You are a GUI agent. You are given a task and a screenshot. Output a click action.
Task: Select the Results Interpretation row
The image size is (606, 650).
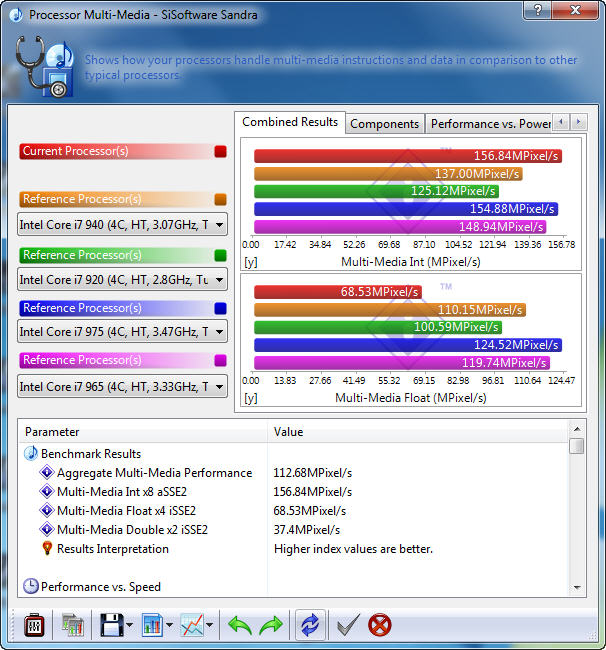click(x=293, y=549)
